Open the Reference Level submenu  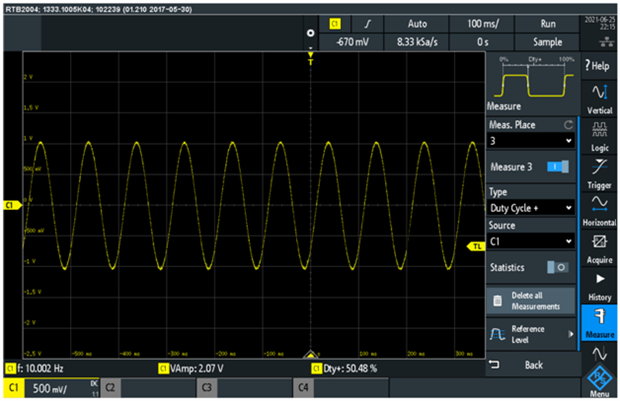[530, 333]
